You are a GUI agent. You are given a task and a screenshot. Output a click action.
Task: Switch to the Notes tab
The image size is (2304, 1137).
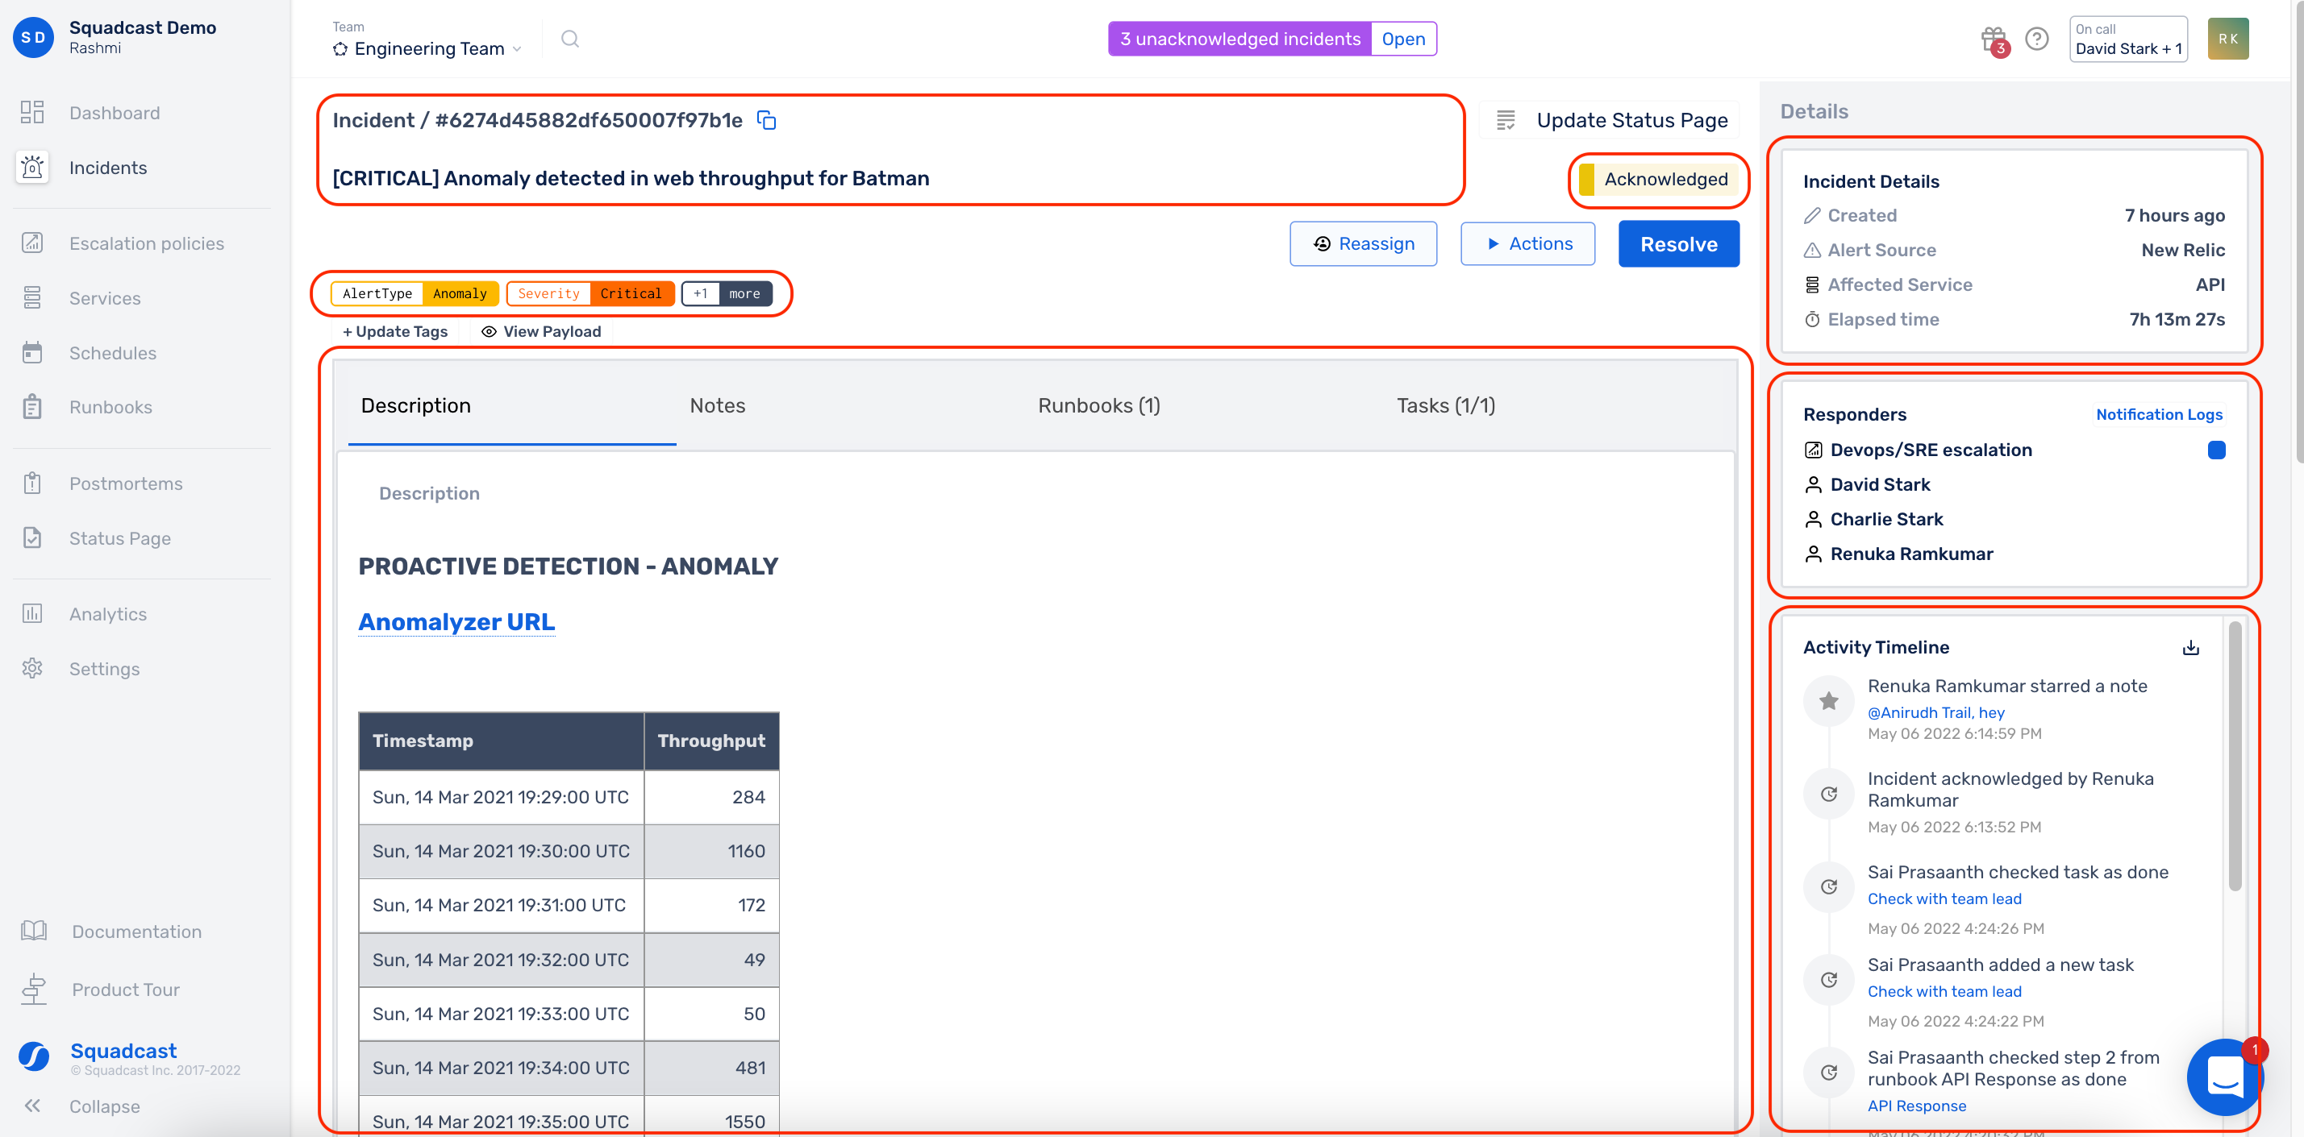point(717,405)
